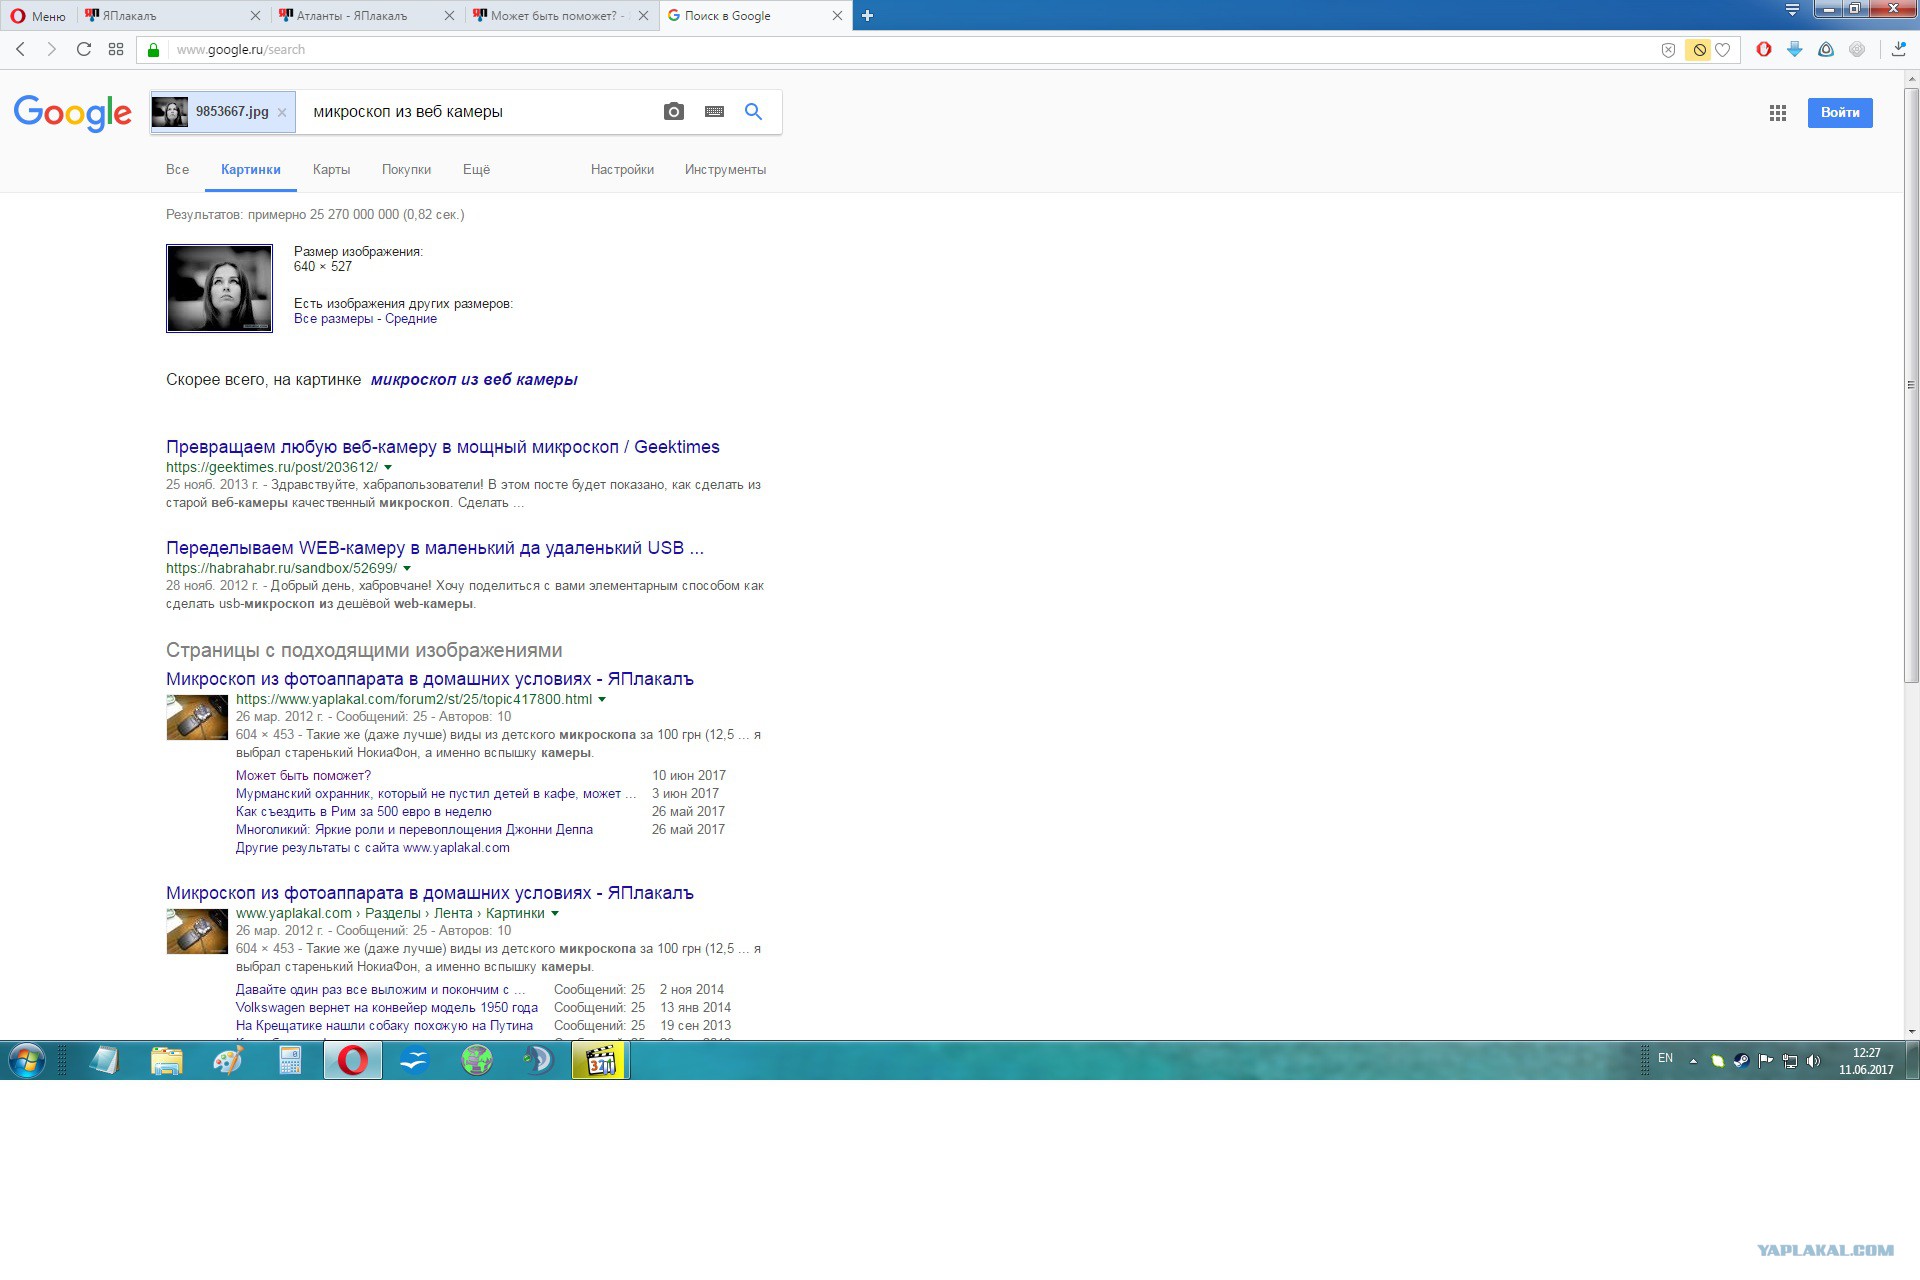Click the Steam tray icon

1741,1061
